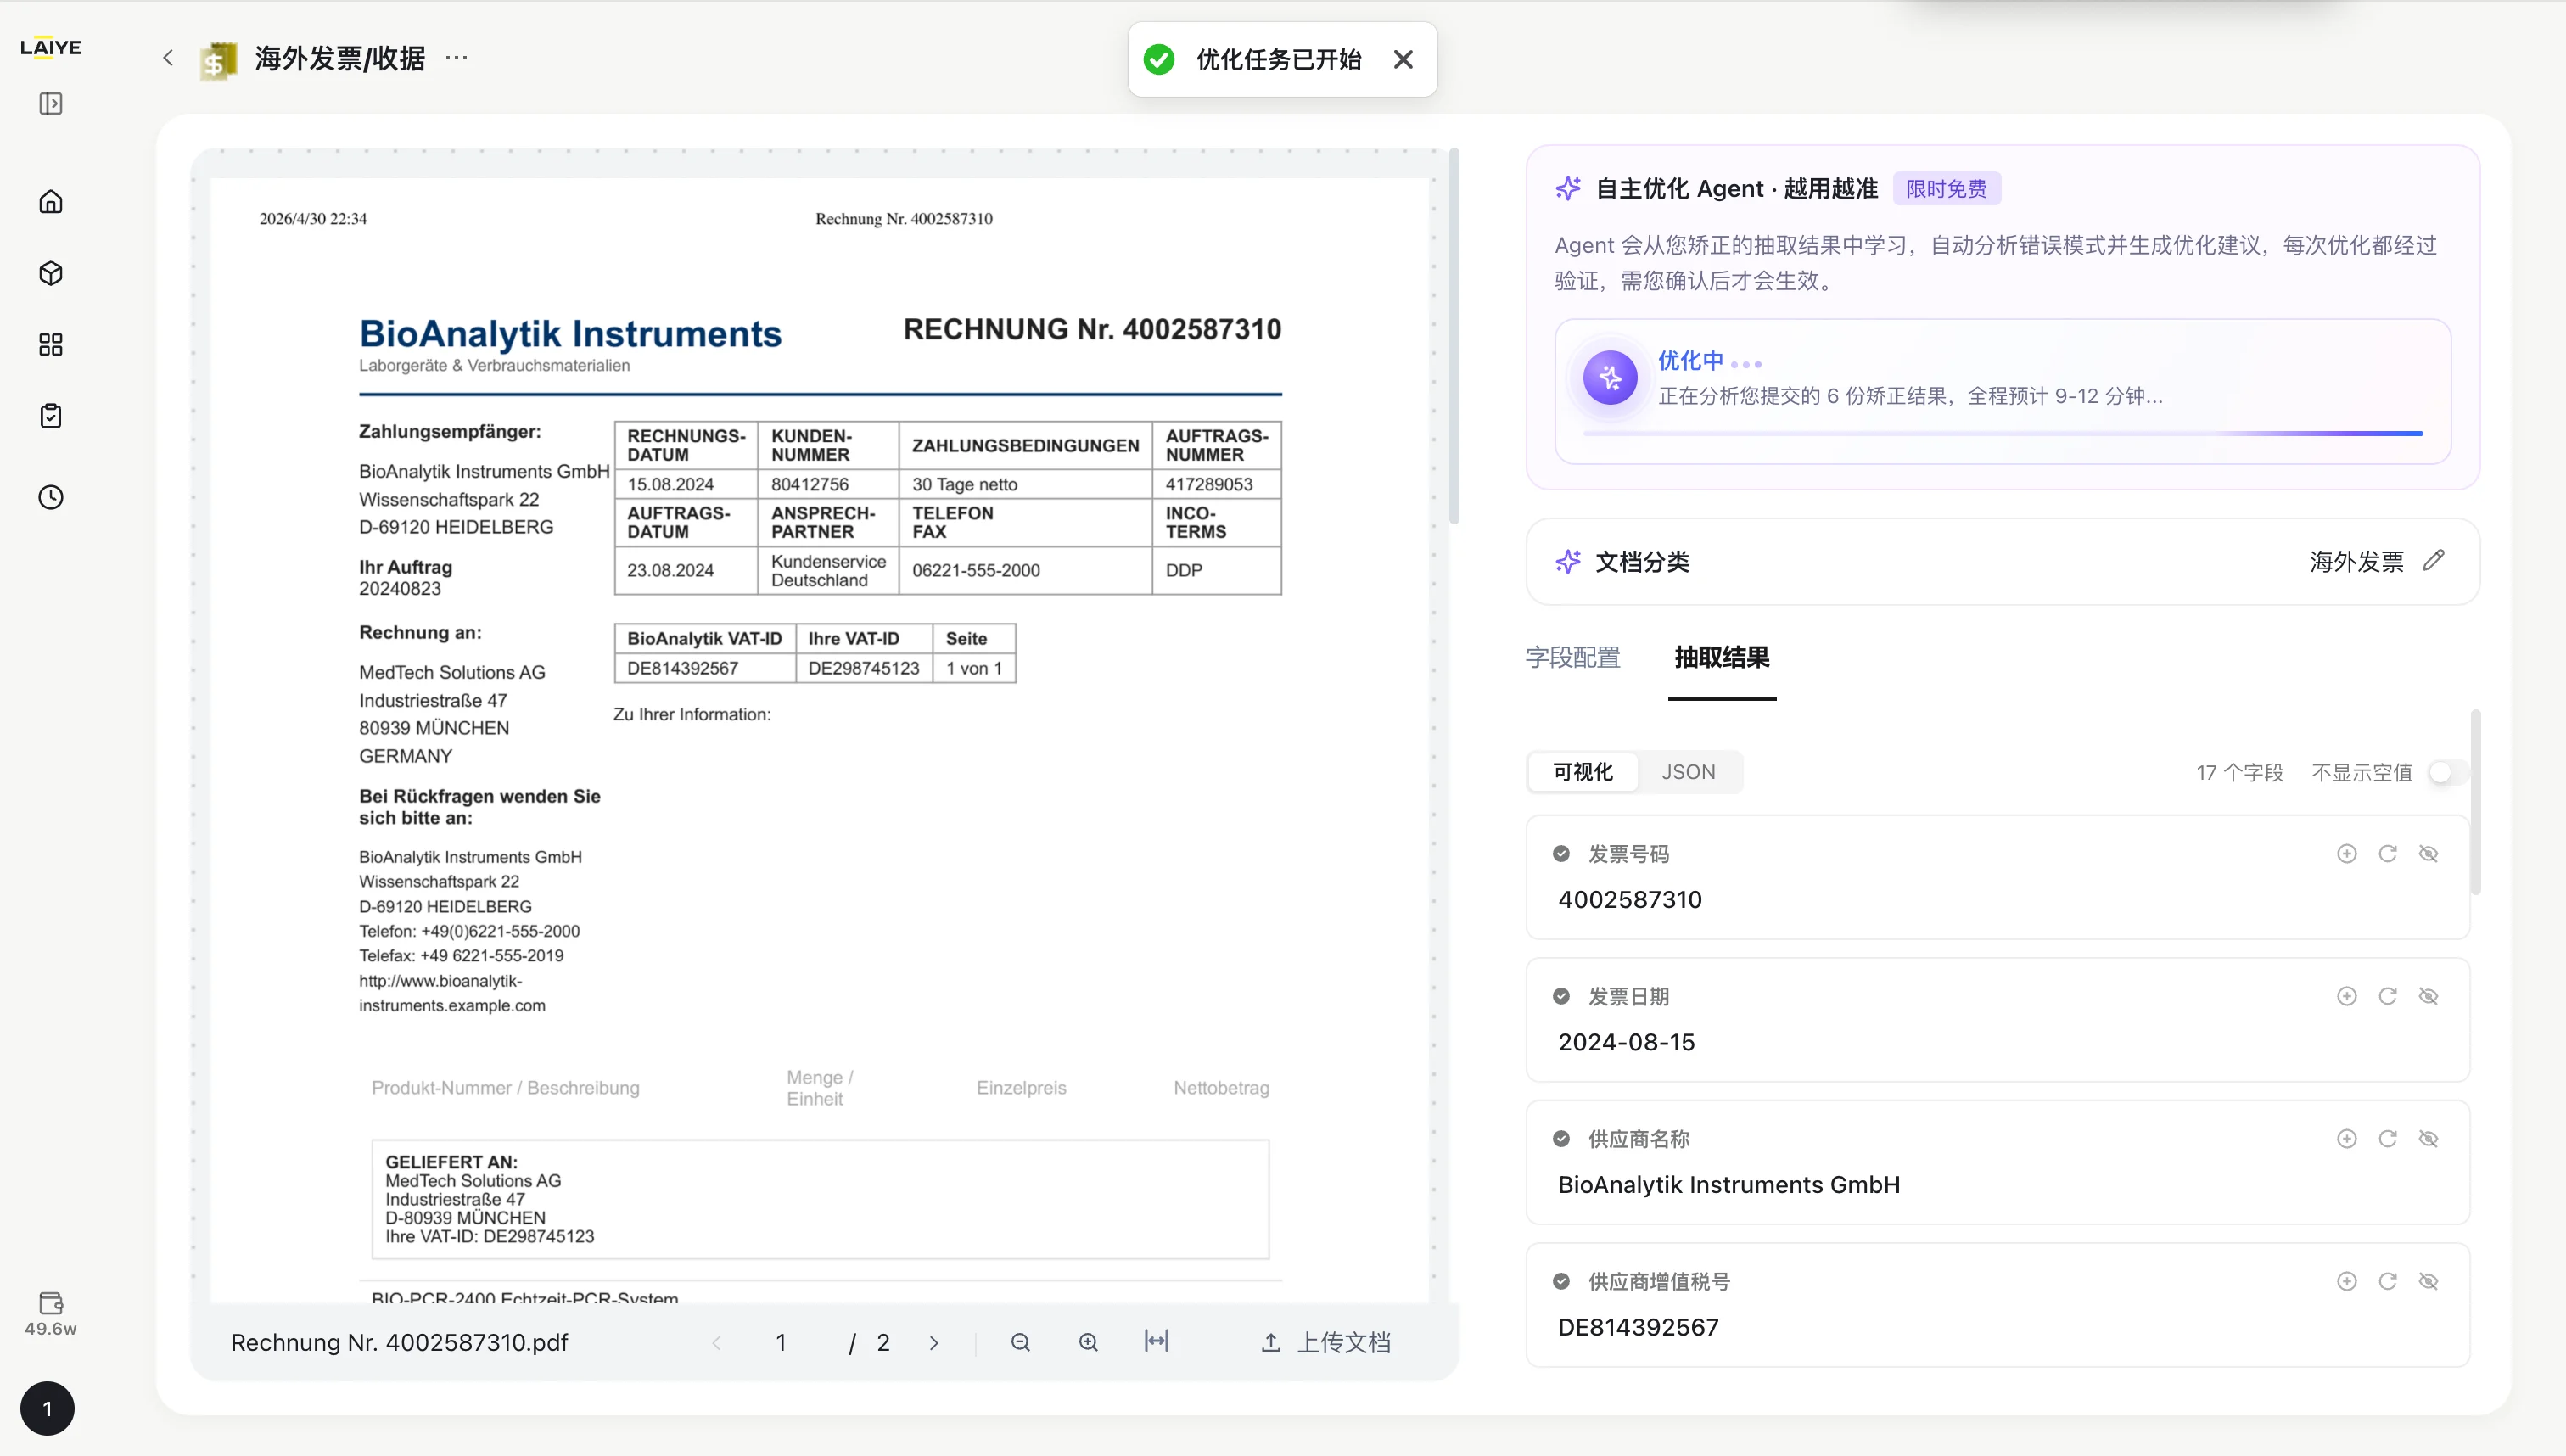The width and height of the screenshot is (2566, 1456).
Task: Zoom out the document preview
Action: 1020,1343
